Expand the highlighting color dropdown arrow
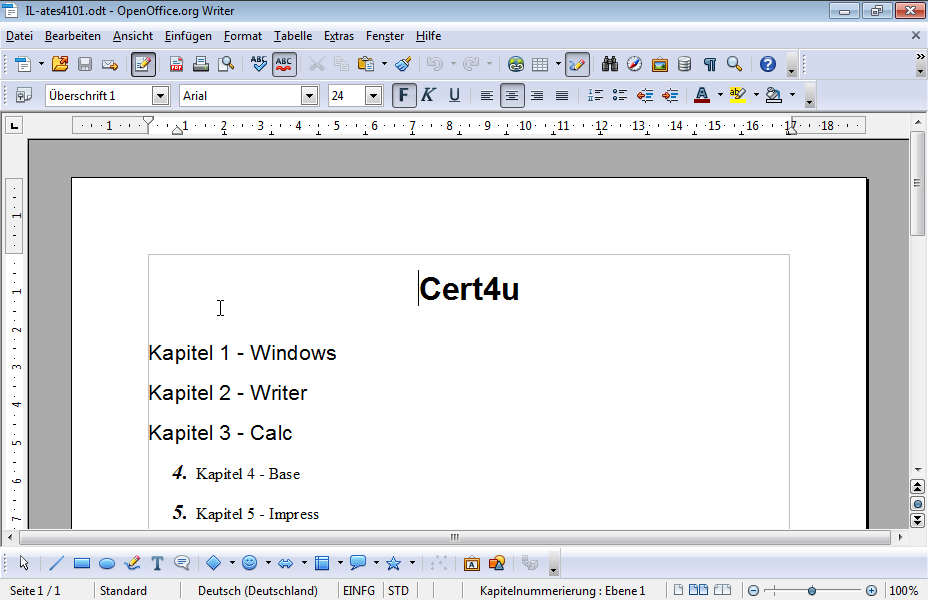This screenshot has width=928, height=600. 756,95
